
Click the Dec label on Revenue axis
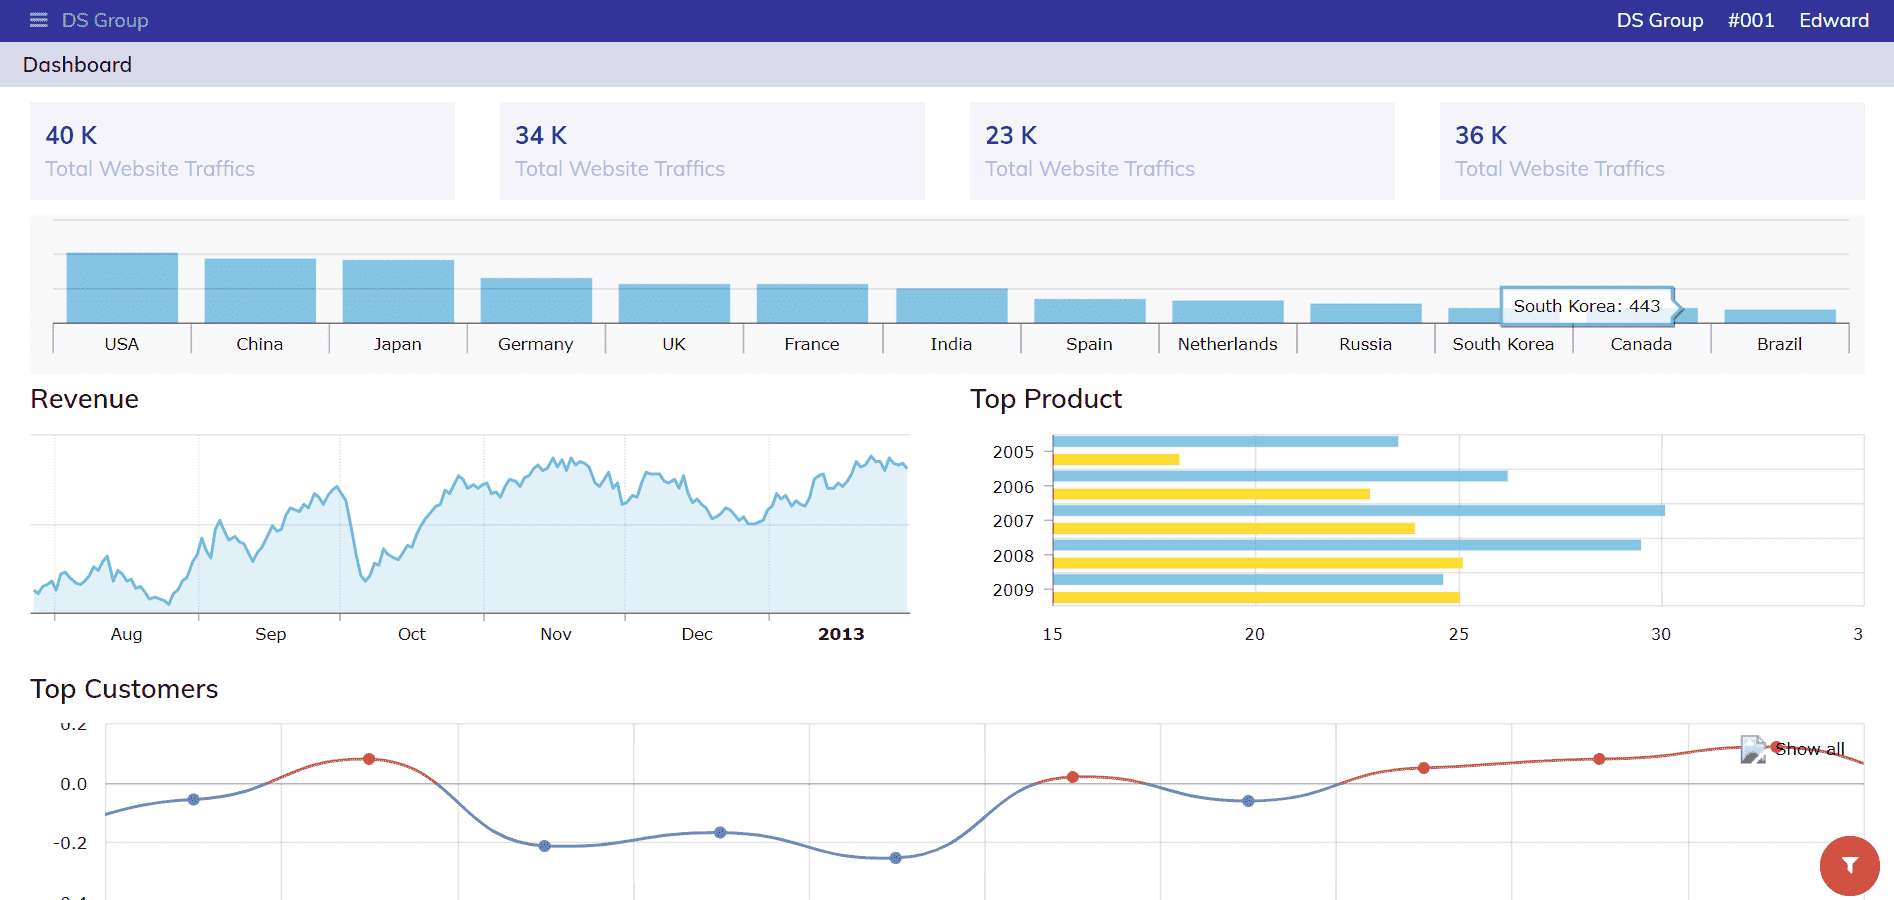click(x=697, y=634)
